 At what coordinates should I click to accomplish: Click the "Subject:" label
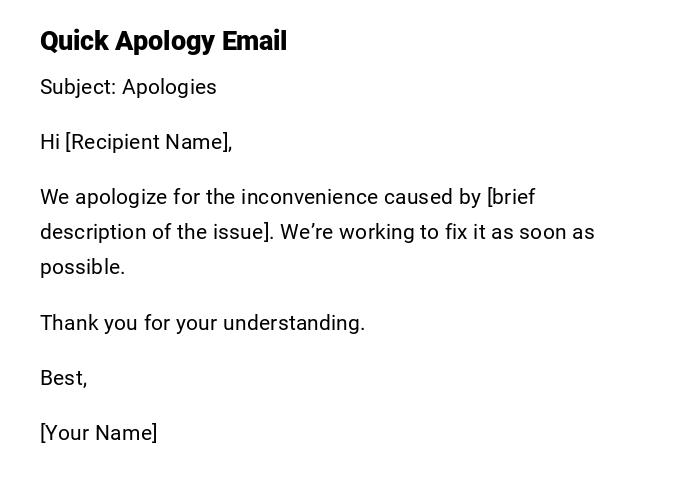point(77,87)
